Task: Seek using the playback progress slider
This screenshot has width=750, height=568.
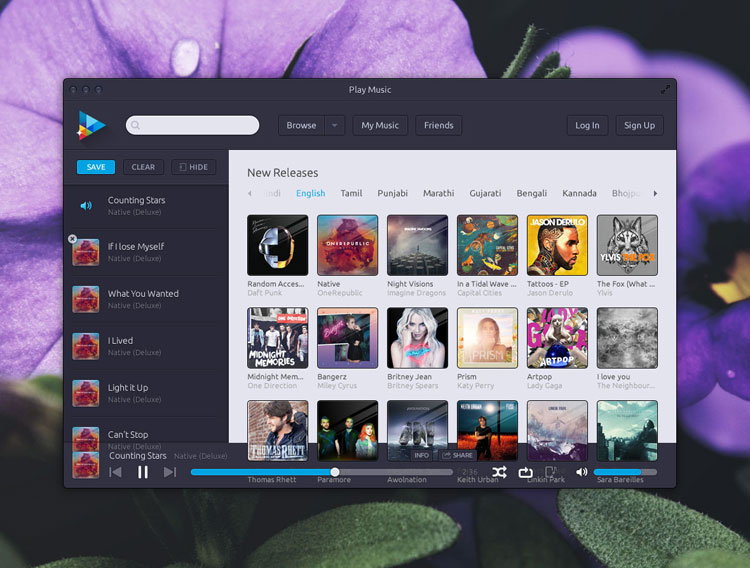Action: tap(321, 472)
